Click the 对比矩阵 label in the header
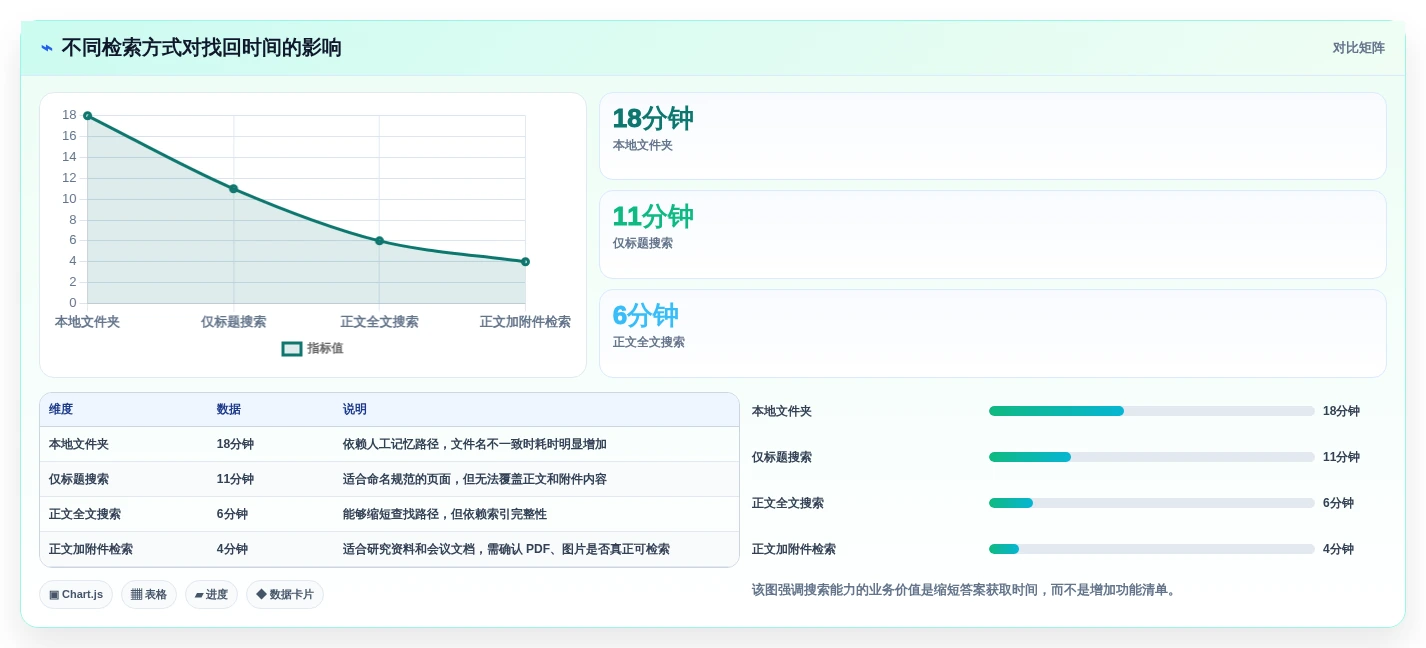Viewport: 1426px width, 648px height. 1358,48
